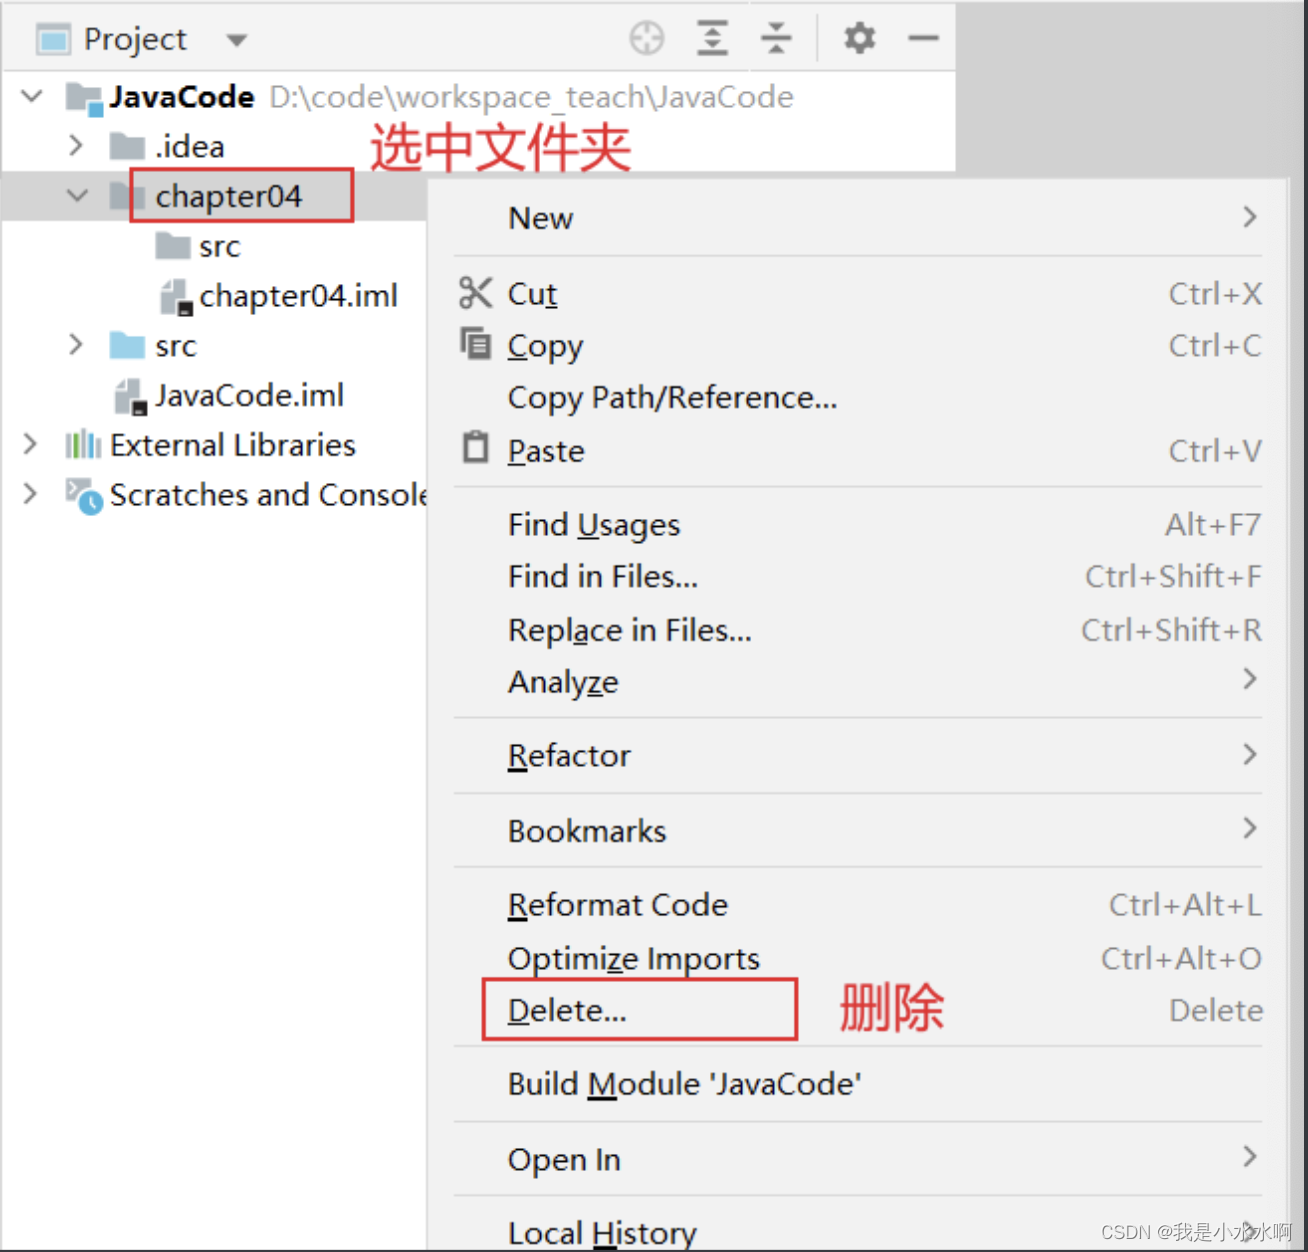The width and height of the screenshot is (1308, 1252).
Task: Click the Cut scissors icon
Action: pos(475,293)
